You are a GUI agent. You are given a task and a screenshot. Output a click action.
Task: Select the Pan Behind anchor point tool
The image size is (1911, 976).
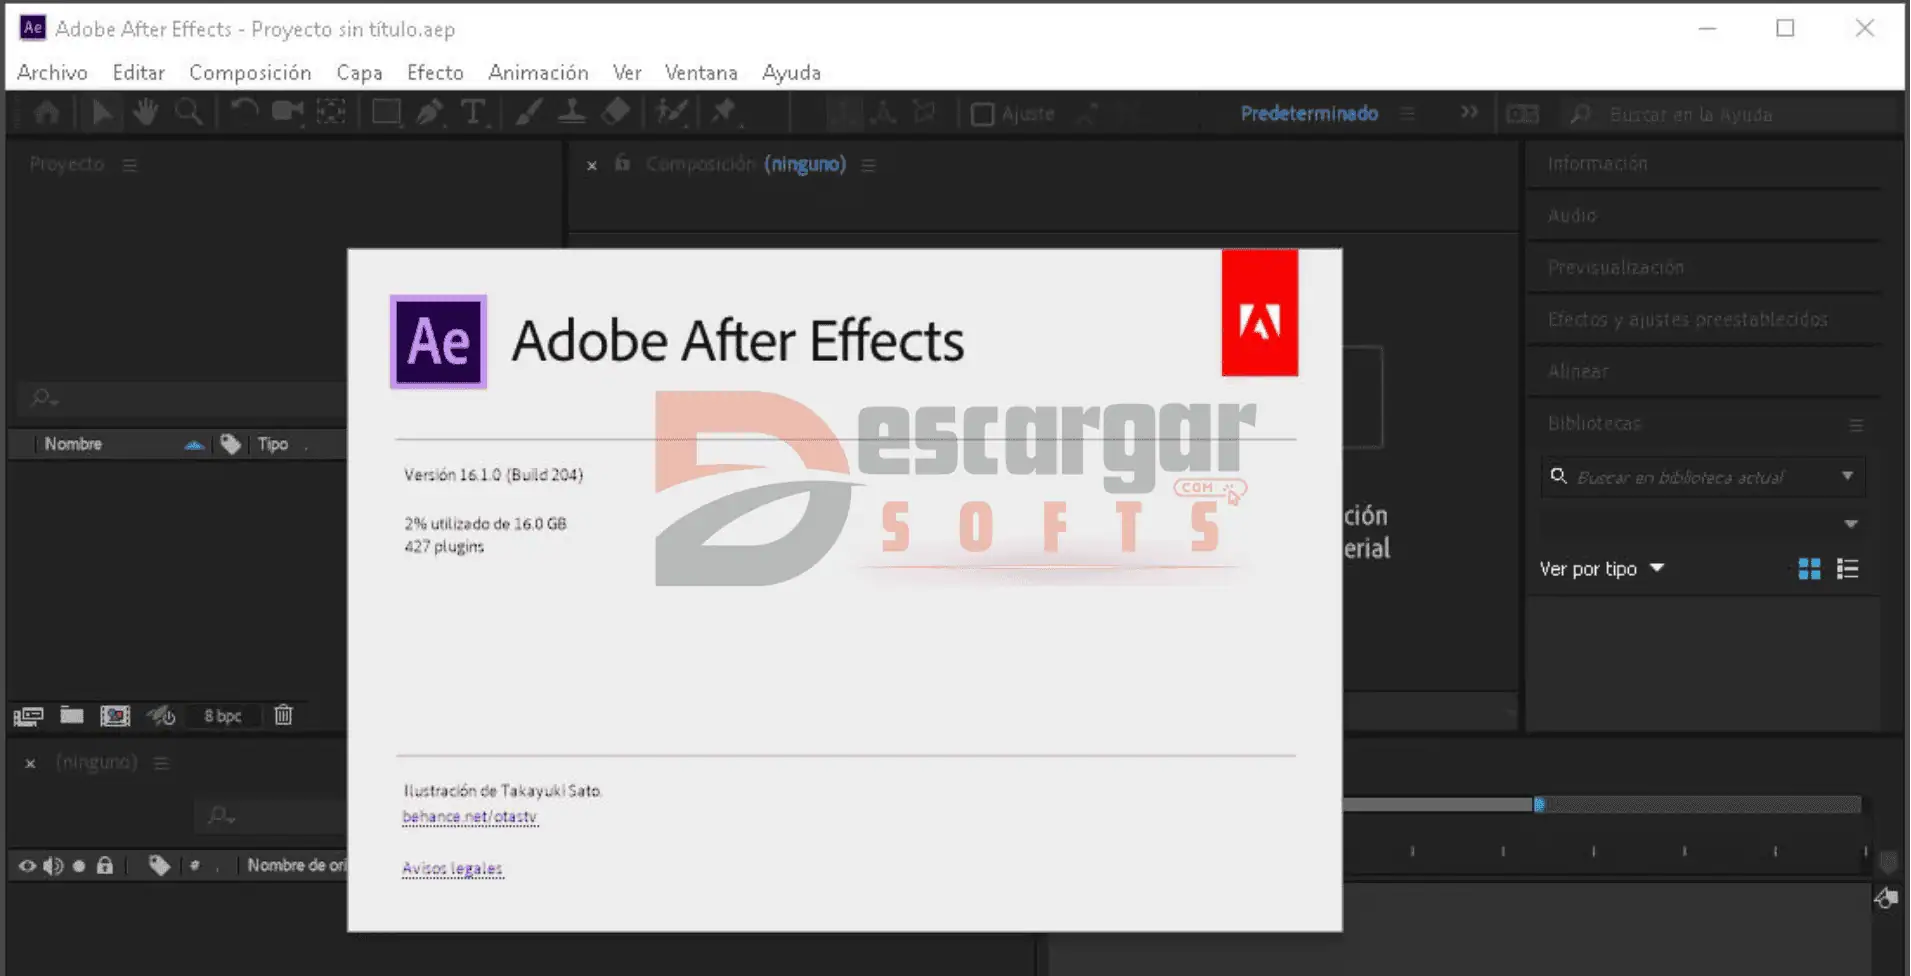(x=331, y=112)
